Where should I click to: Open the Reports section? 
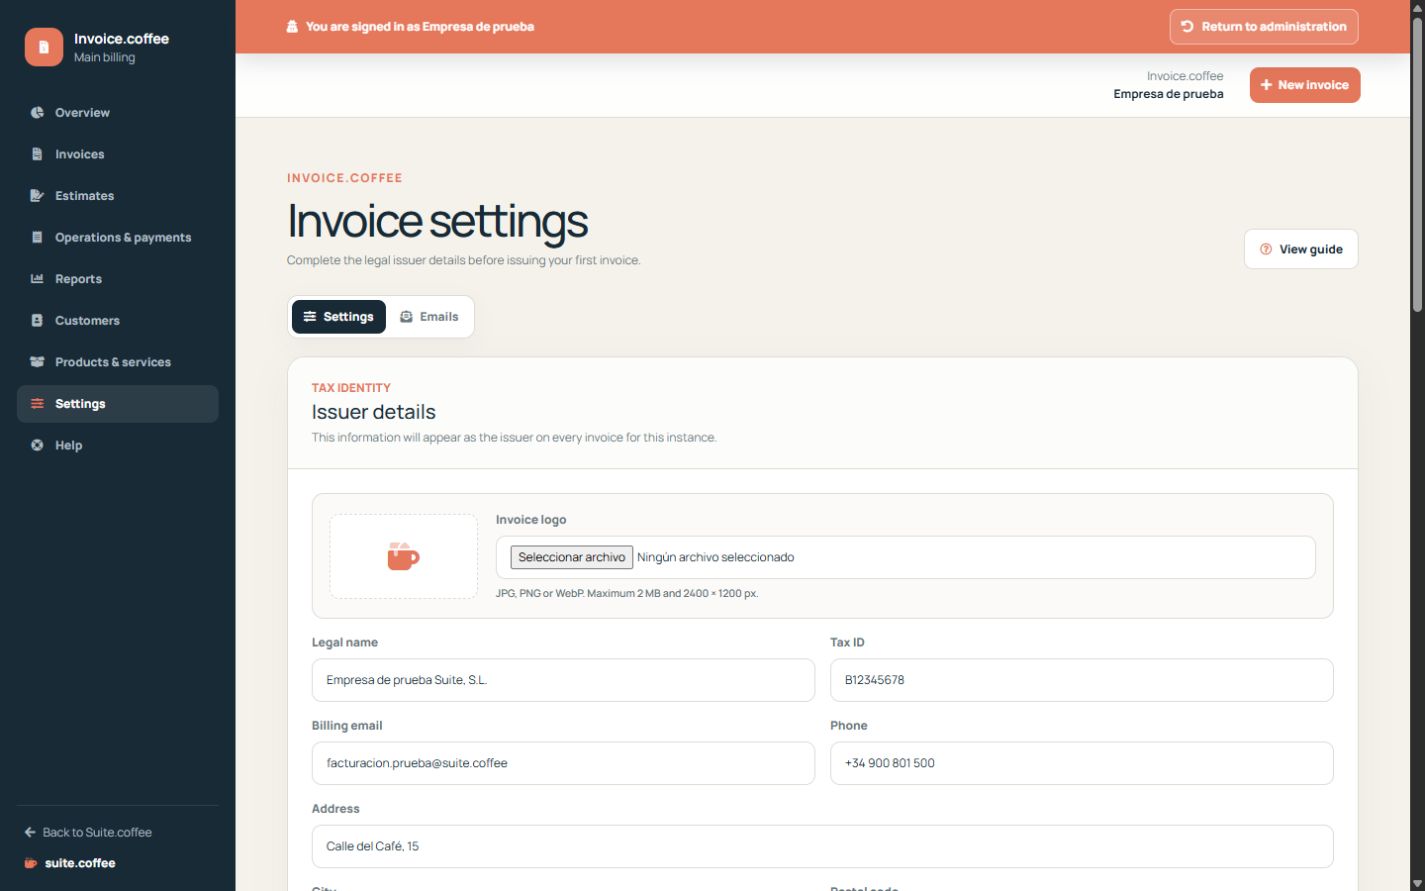tap(118, 279)
